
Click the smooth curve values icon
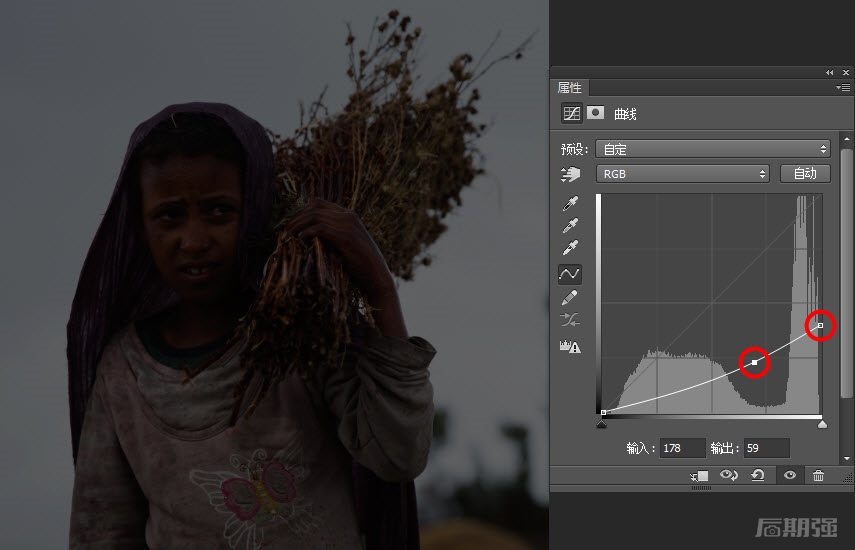click(x=570, y=320)
